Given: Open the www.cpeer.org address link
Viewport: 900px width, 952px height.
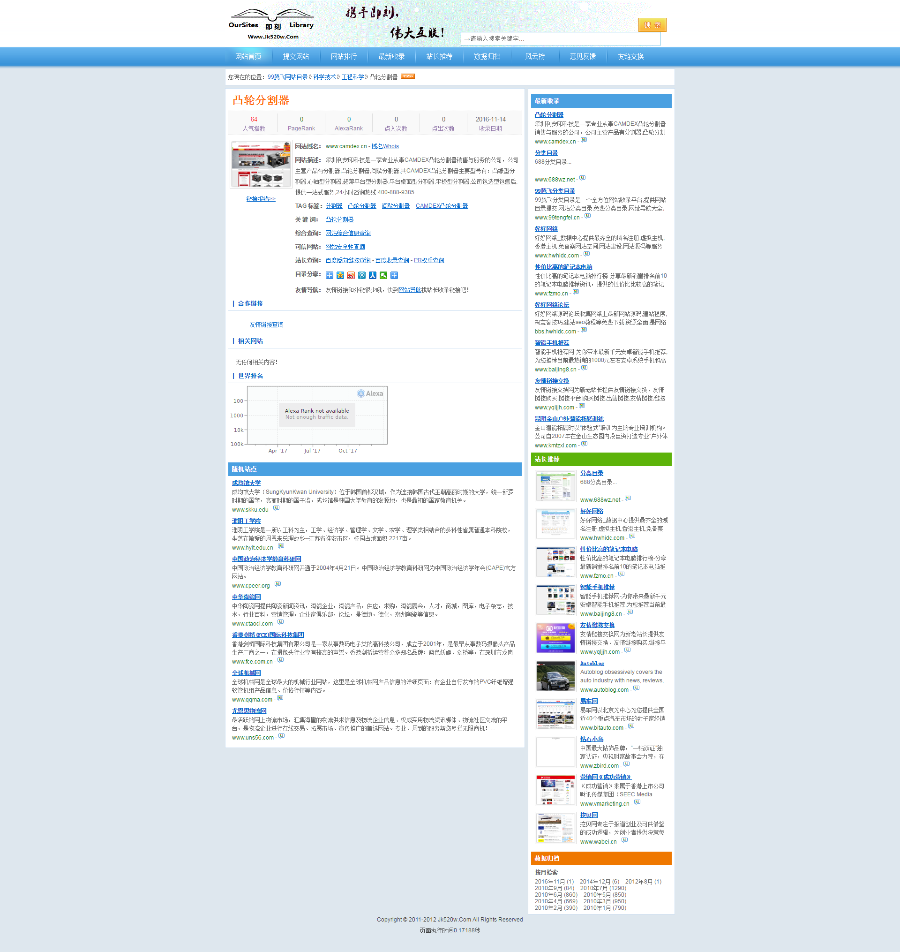Looking at the screenshot, I should click(251, 585).
